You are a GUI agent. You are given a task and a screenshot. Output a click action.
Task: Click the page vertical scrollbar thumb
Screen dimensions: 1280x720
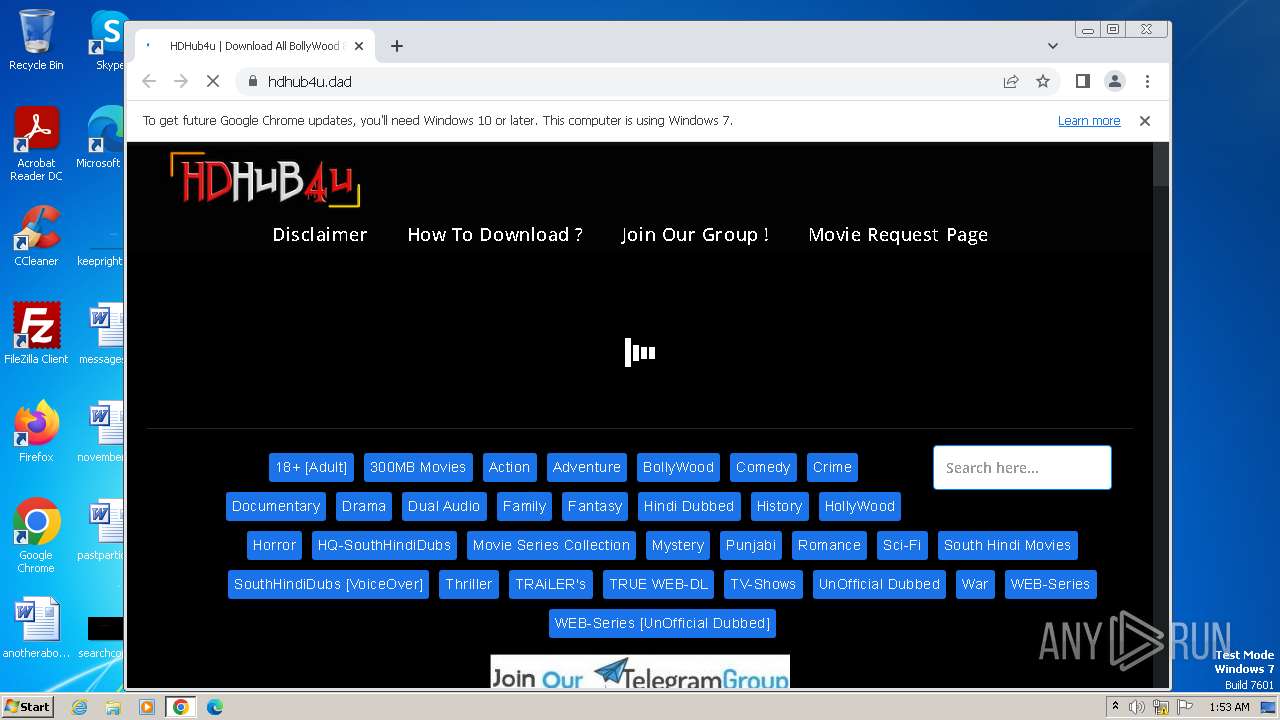tap(1161, 164)
